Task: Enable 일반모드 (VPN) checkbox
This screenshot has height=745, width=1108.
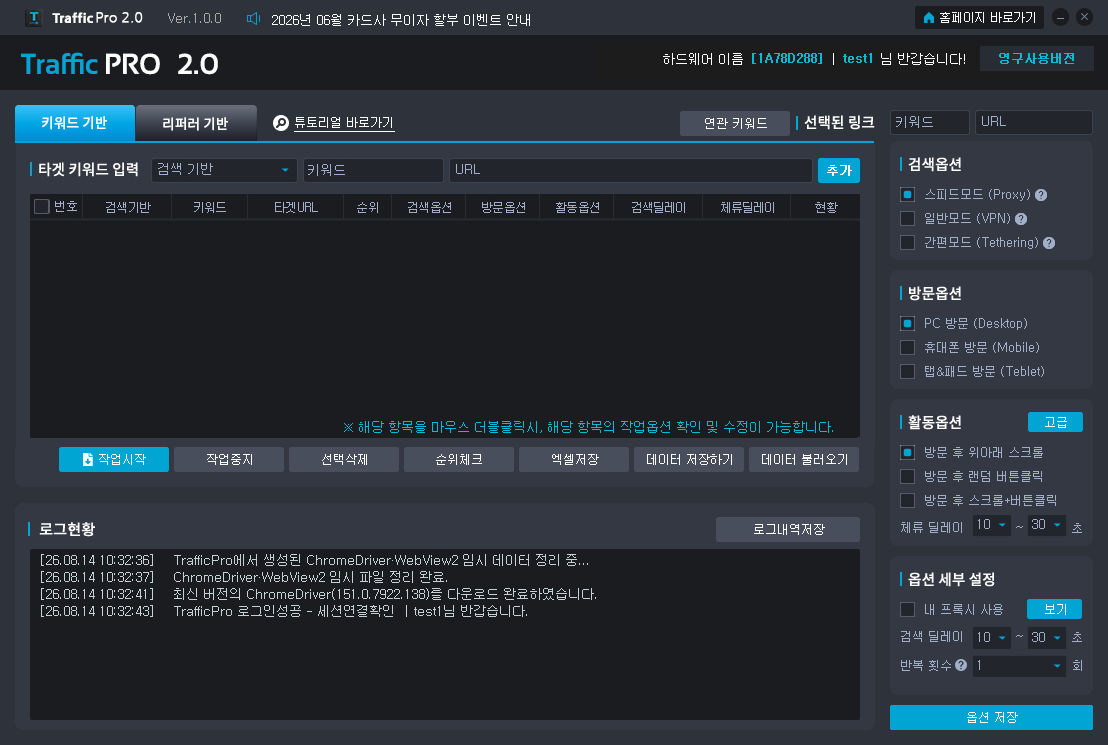Action: pyautogui.click(x=907, y=218)
